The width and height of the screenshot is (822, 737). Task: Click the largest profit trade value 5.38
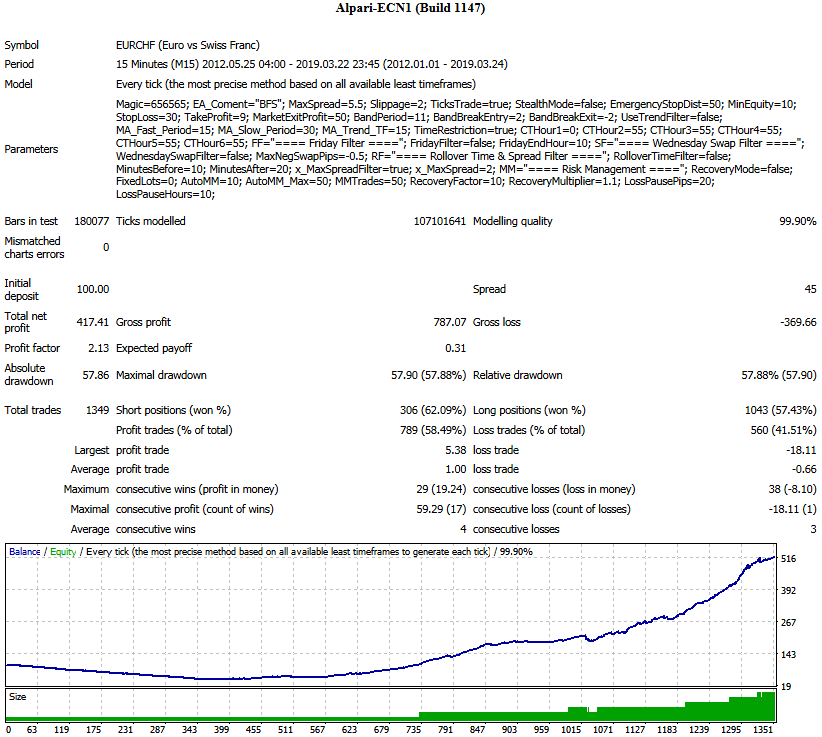(x=456, y=450)
